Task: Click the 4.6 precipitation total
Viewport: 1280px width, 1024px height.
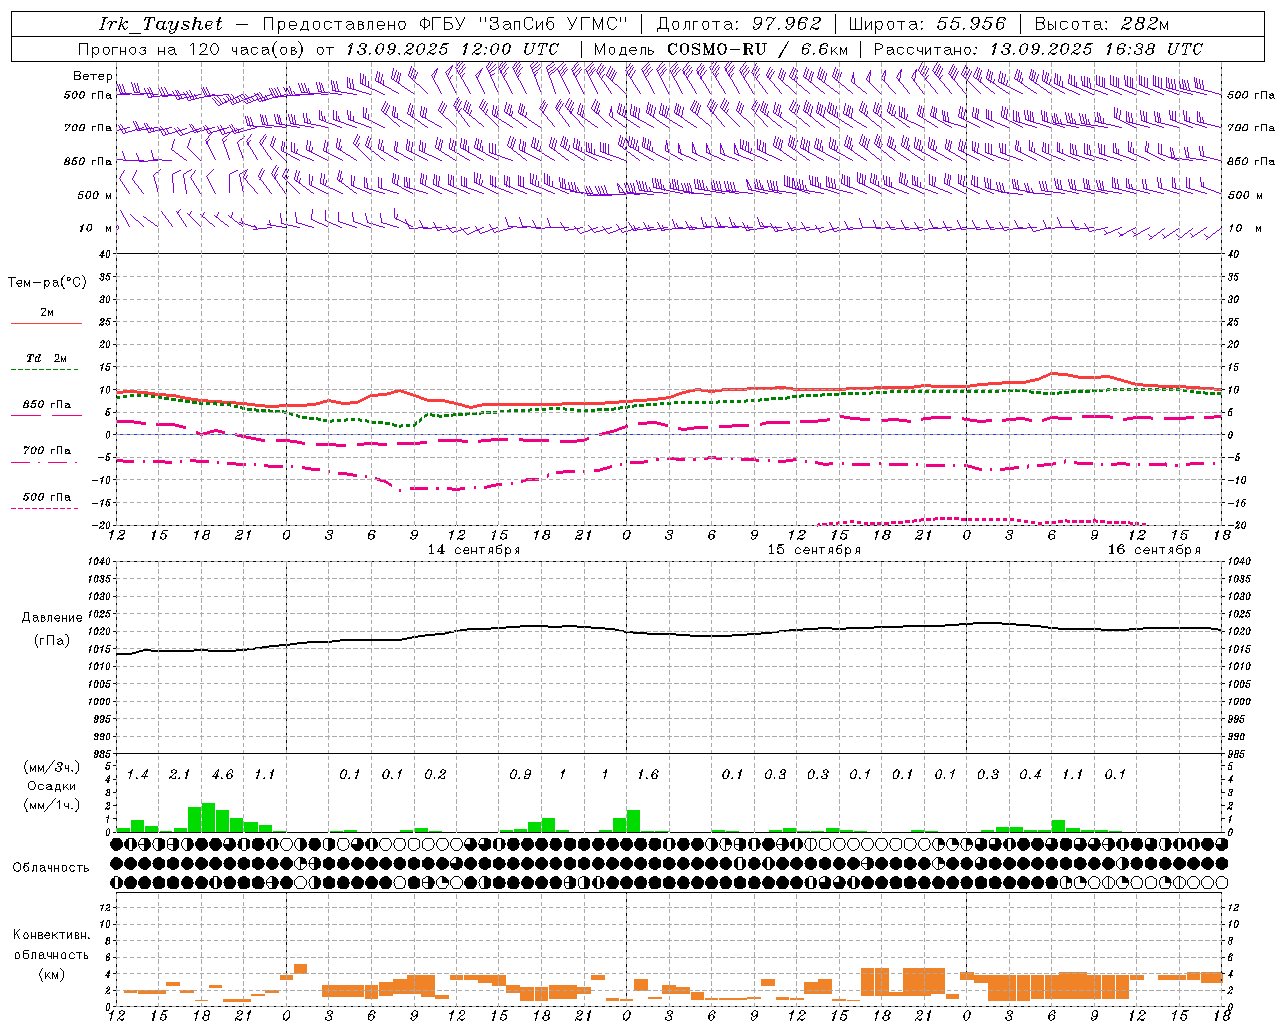Action: (x=222, y=775)
